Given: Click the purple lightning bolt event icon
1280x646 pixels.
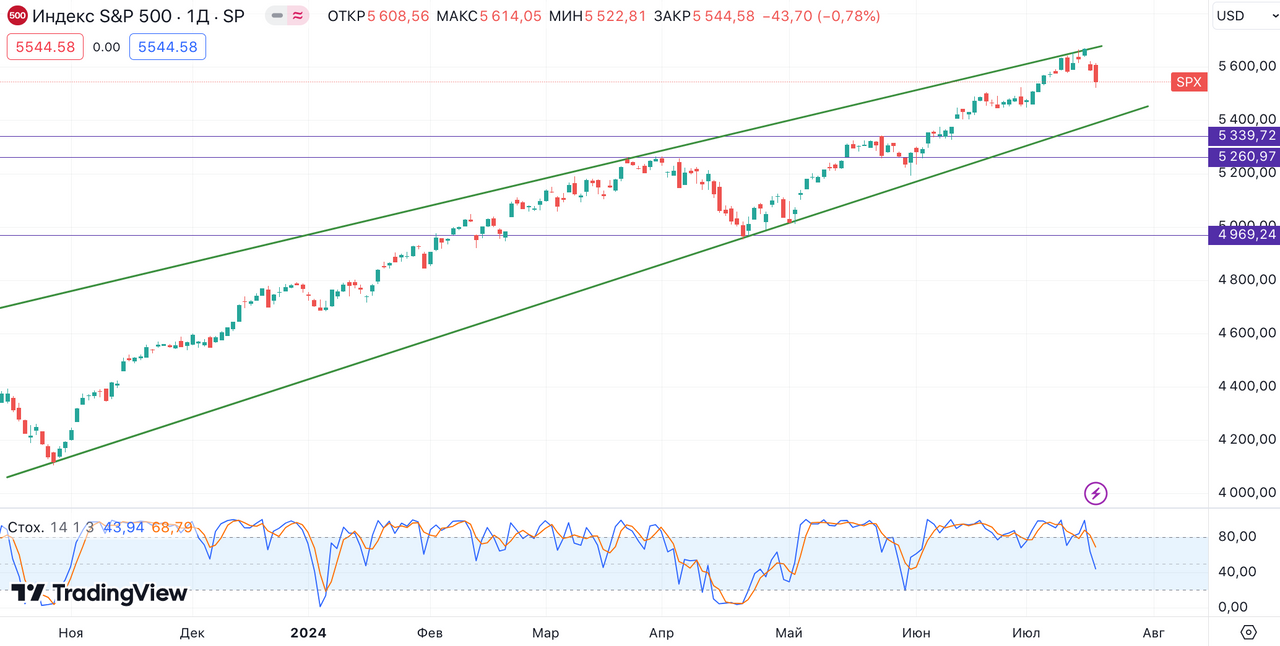Looking at the screenshot, I should [1096, 493].
